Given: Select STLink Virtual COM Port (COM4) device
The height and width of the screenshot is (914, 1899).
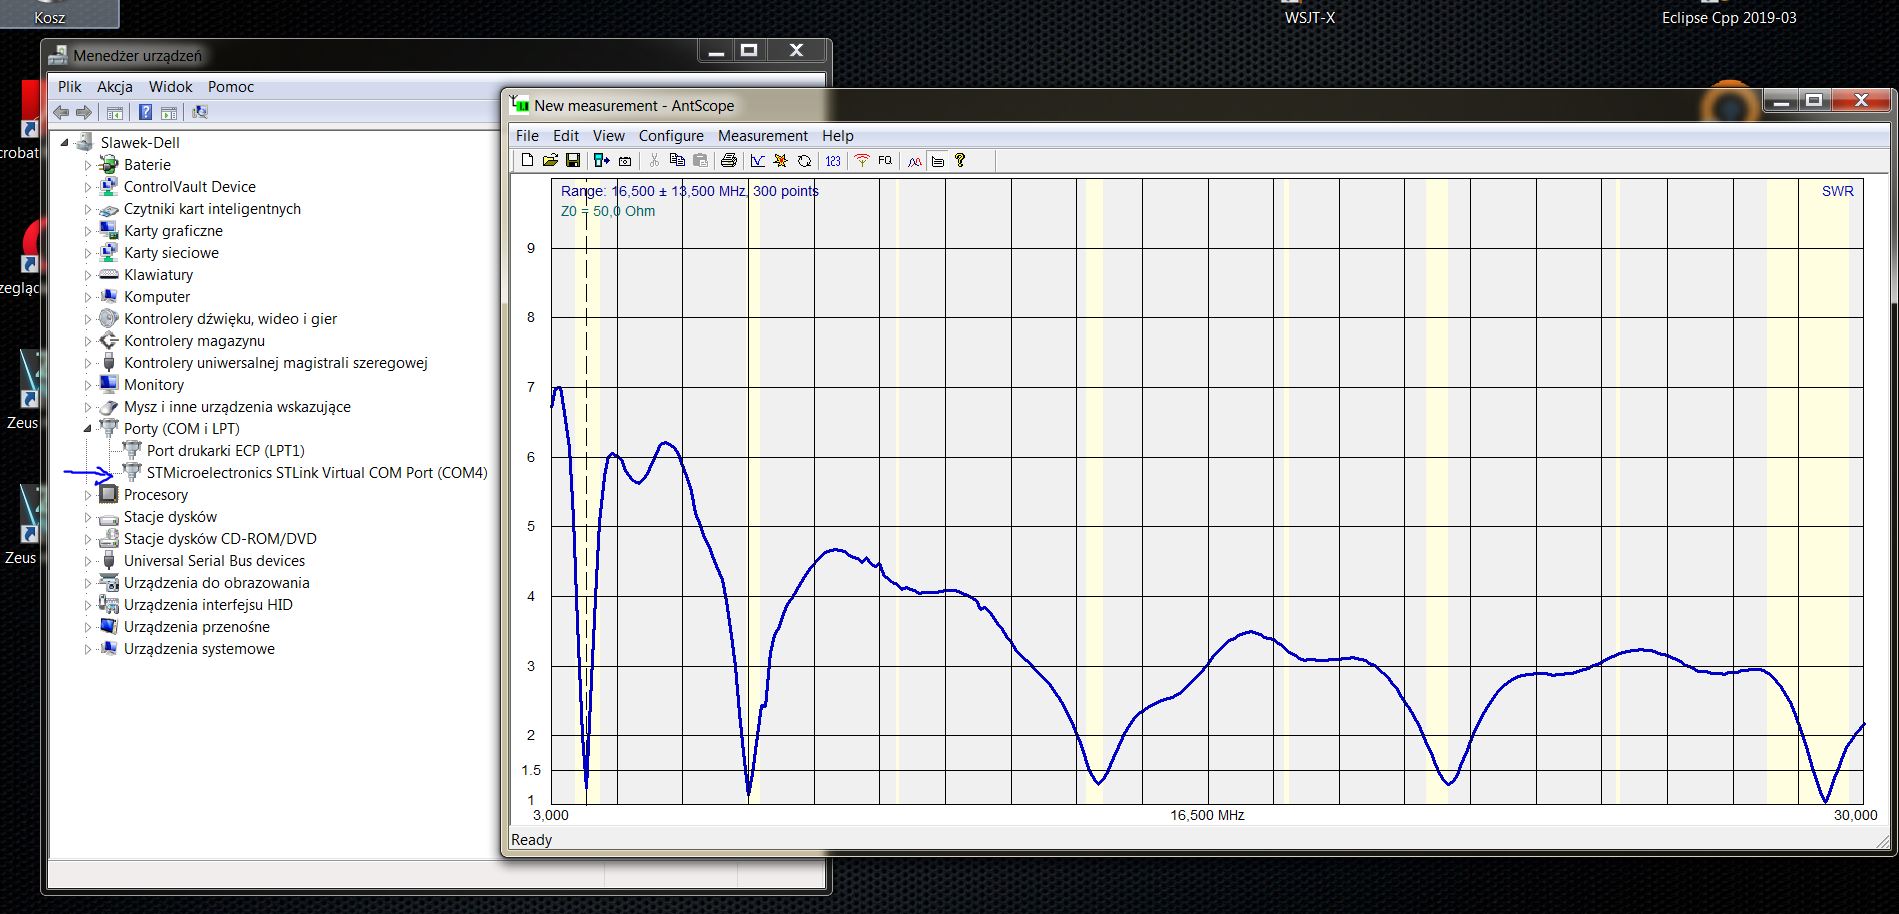Looking at the screenshot, I should (x=316, y=473).
